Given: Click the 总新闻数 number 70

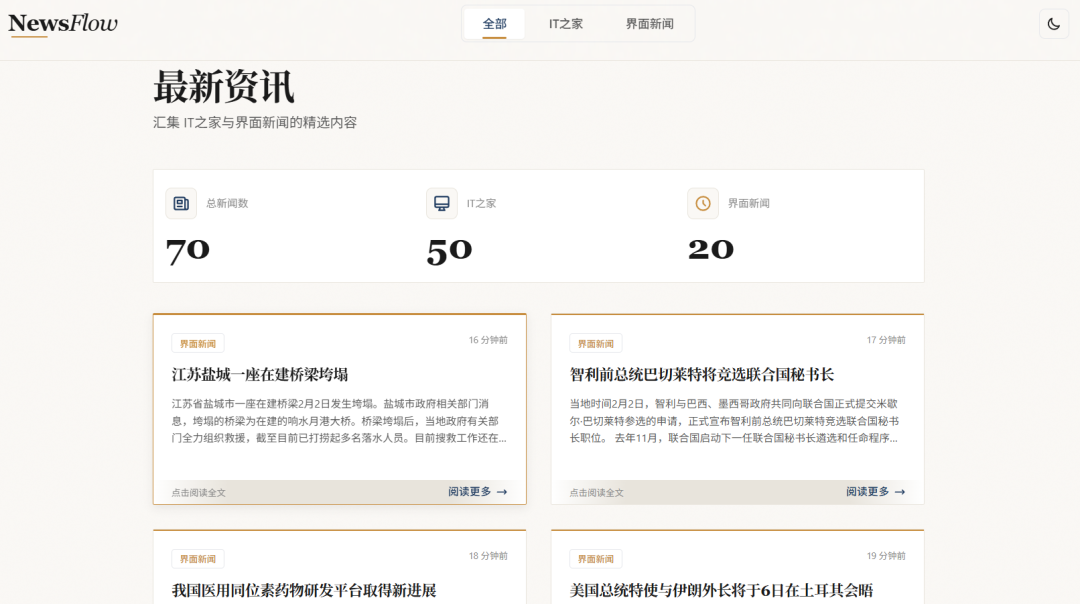Looking at the screenshot, I should pyautogui.click(x=188, y=250).
